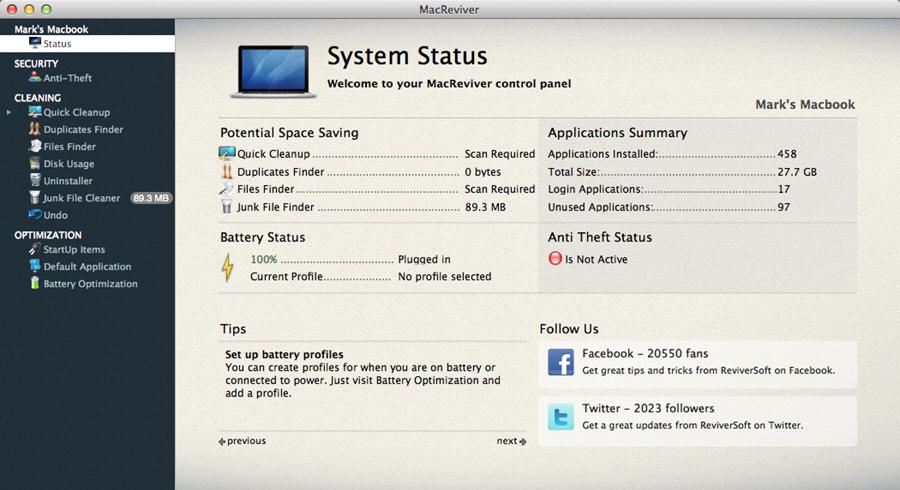Screen dimensions: 900x490
Task: Open the Twitter - 2023 followers link
Action: pyautogui.click(x=648, y=409)
